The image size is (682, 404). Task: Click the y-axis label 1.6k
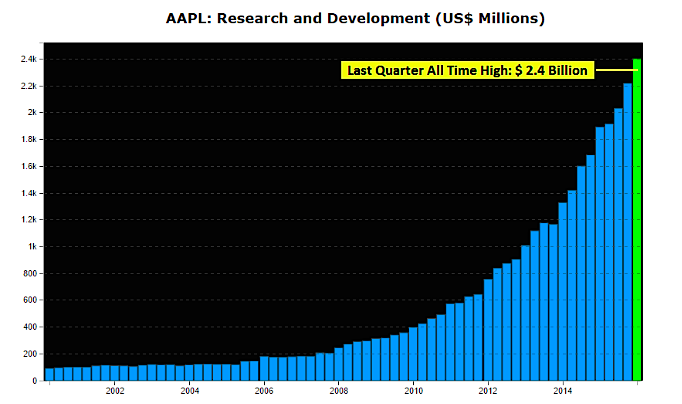point(29,167)
